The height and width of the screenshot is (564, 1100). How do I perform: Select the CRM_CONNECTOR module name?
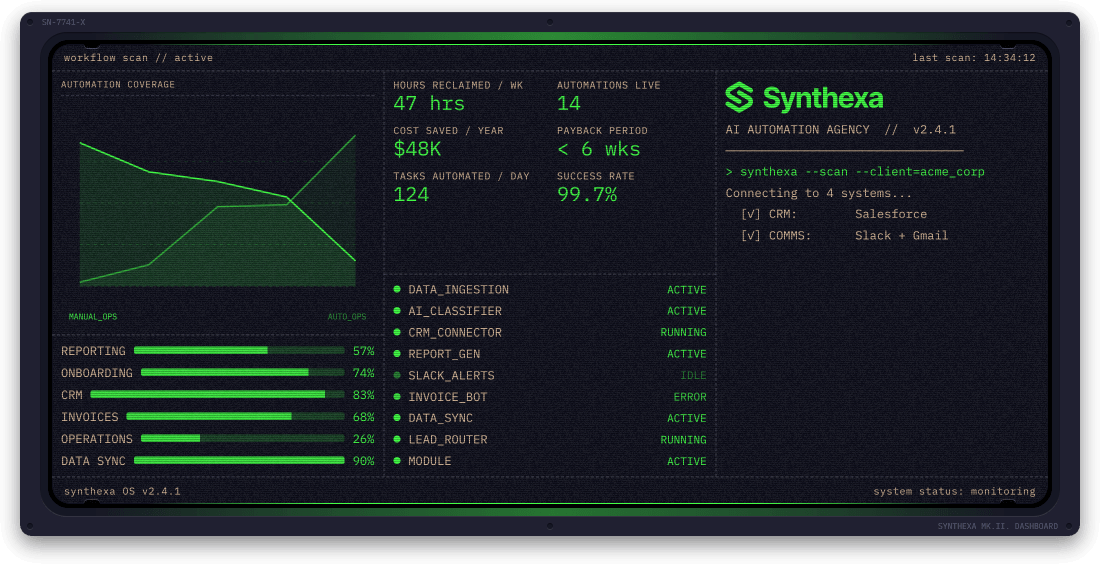[455, 333]
